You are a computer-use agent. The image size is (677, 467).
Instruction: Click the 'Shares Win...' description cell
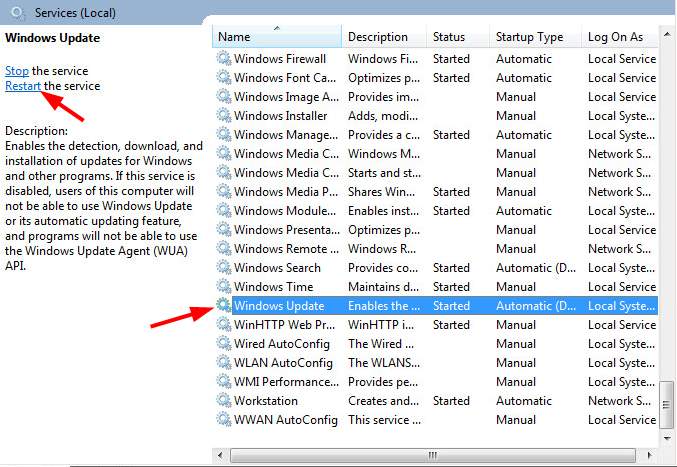tap(382, 192)
